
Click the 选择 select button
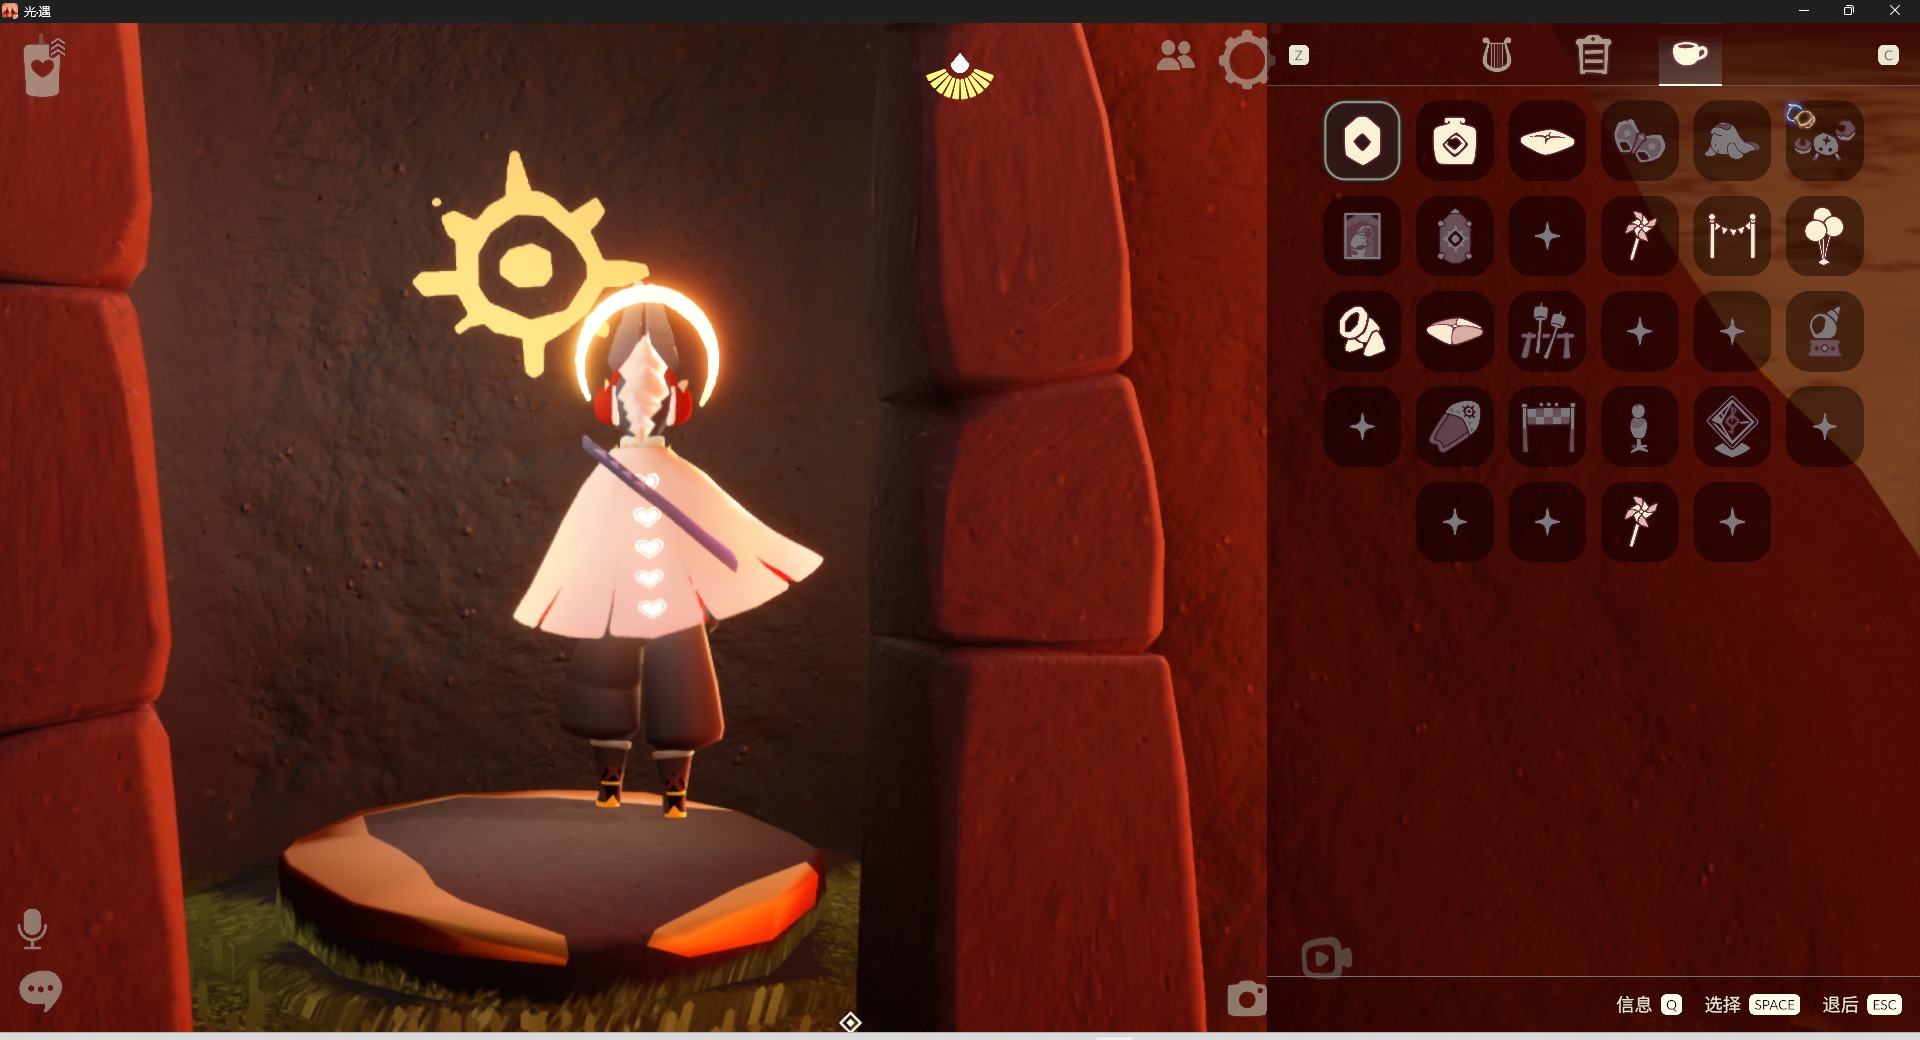coord(1752,1004)
